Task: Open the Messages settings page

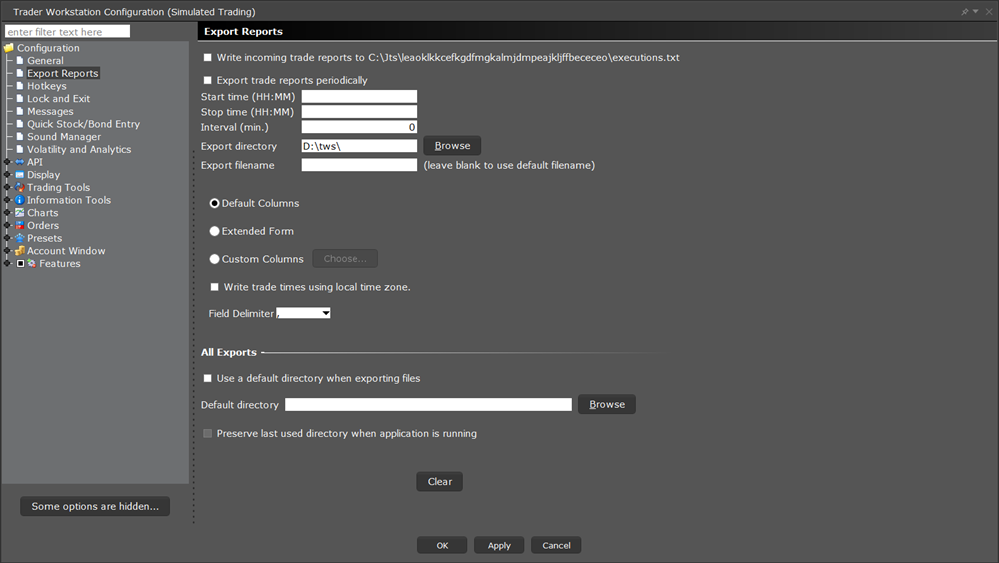Action: (x=50, y=111)
